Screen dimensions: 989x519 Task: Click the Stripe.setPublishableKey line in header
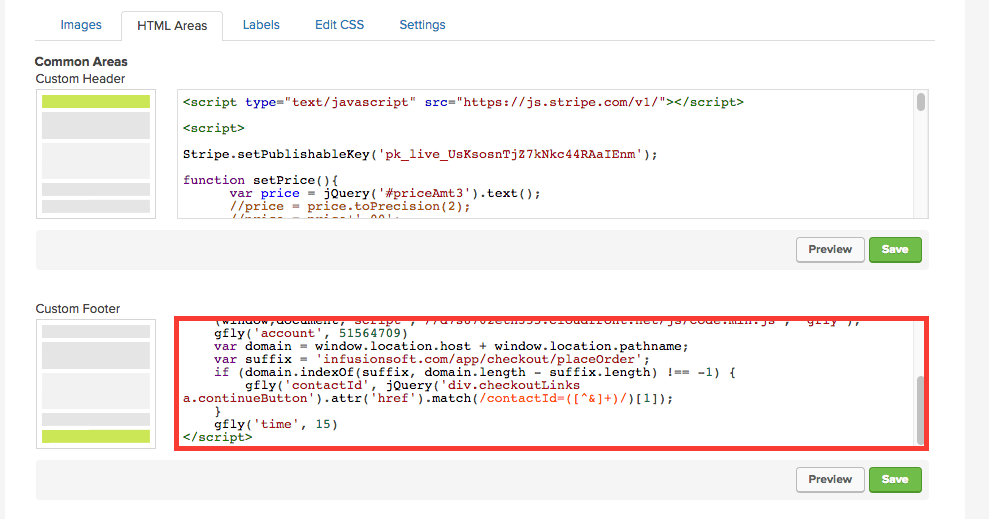point(420,155)
